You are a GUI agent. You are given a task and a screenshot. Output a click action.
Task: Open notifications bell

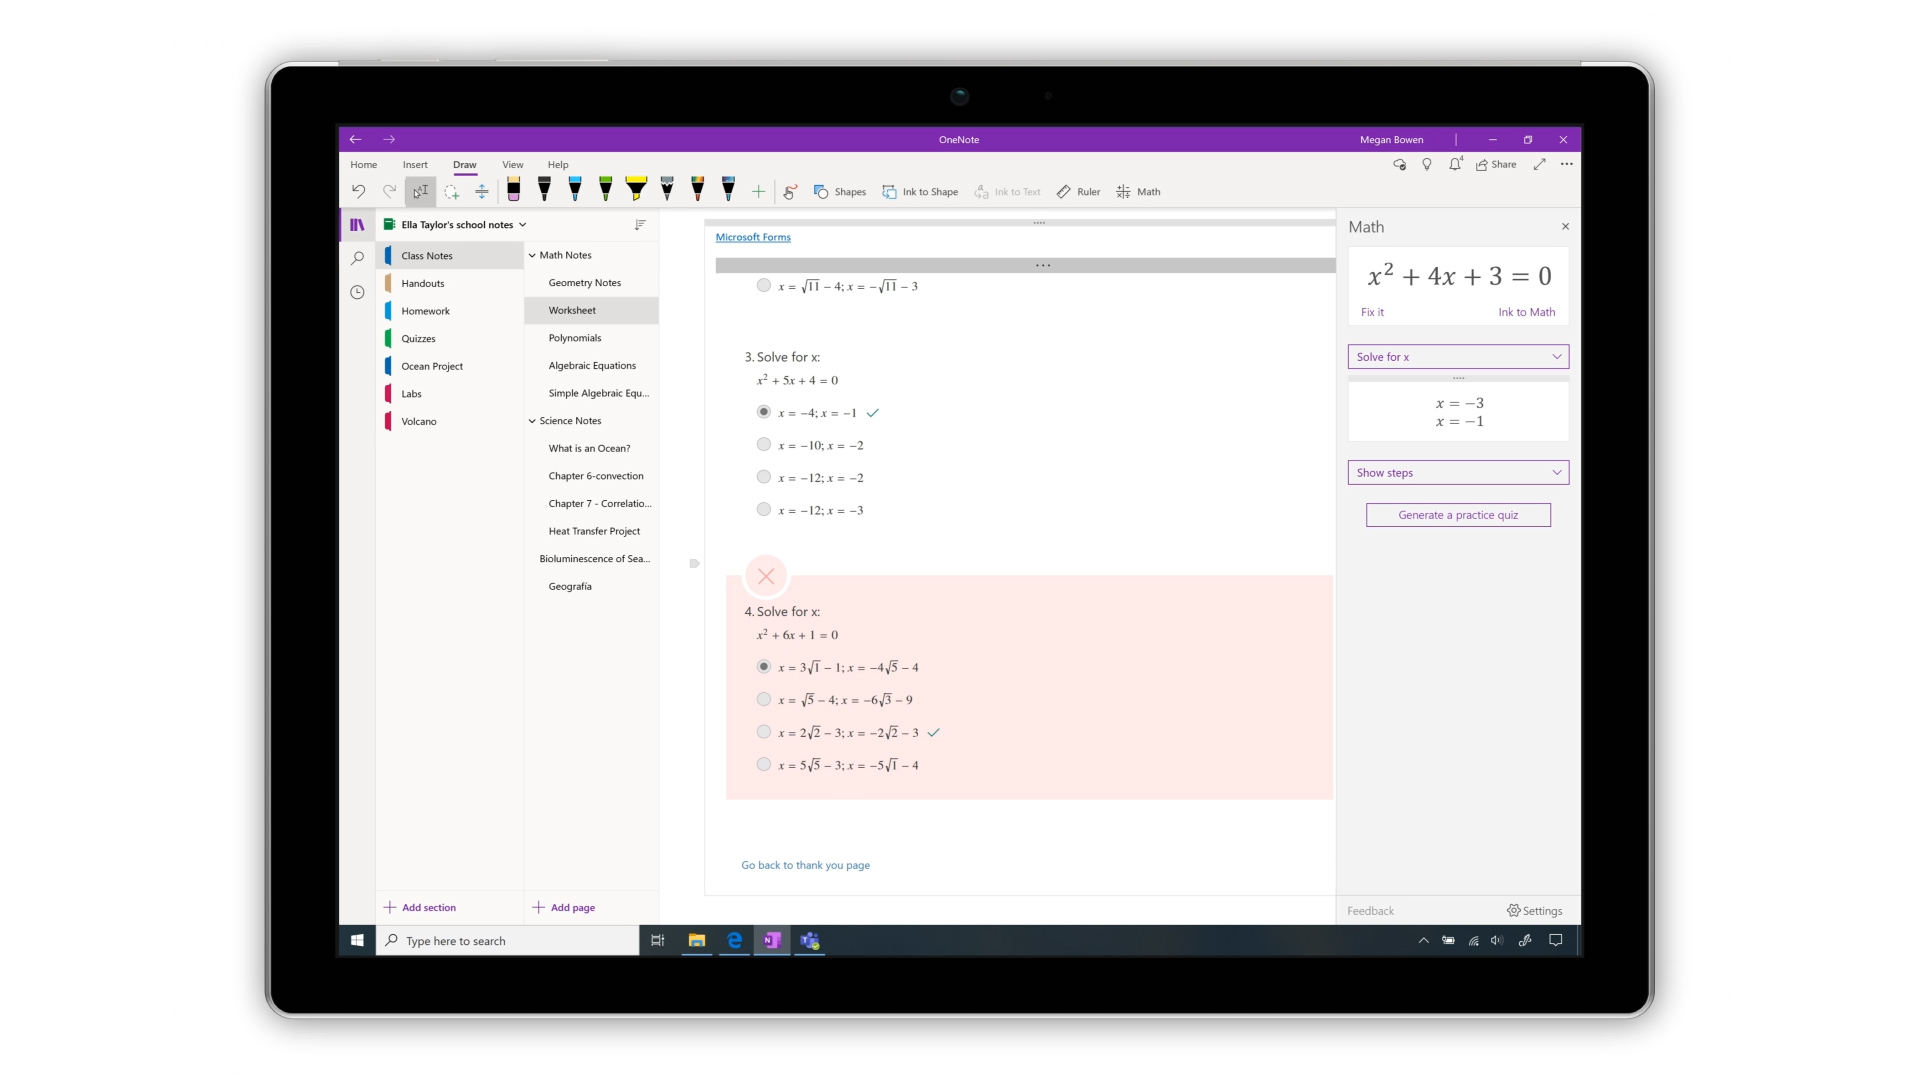pos(1455,164)
